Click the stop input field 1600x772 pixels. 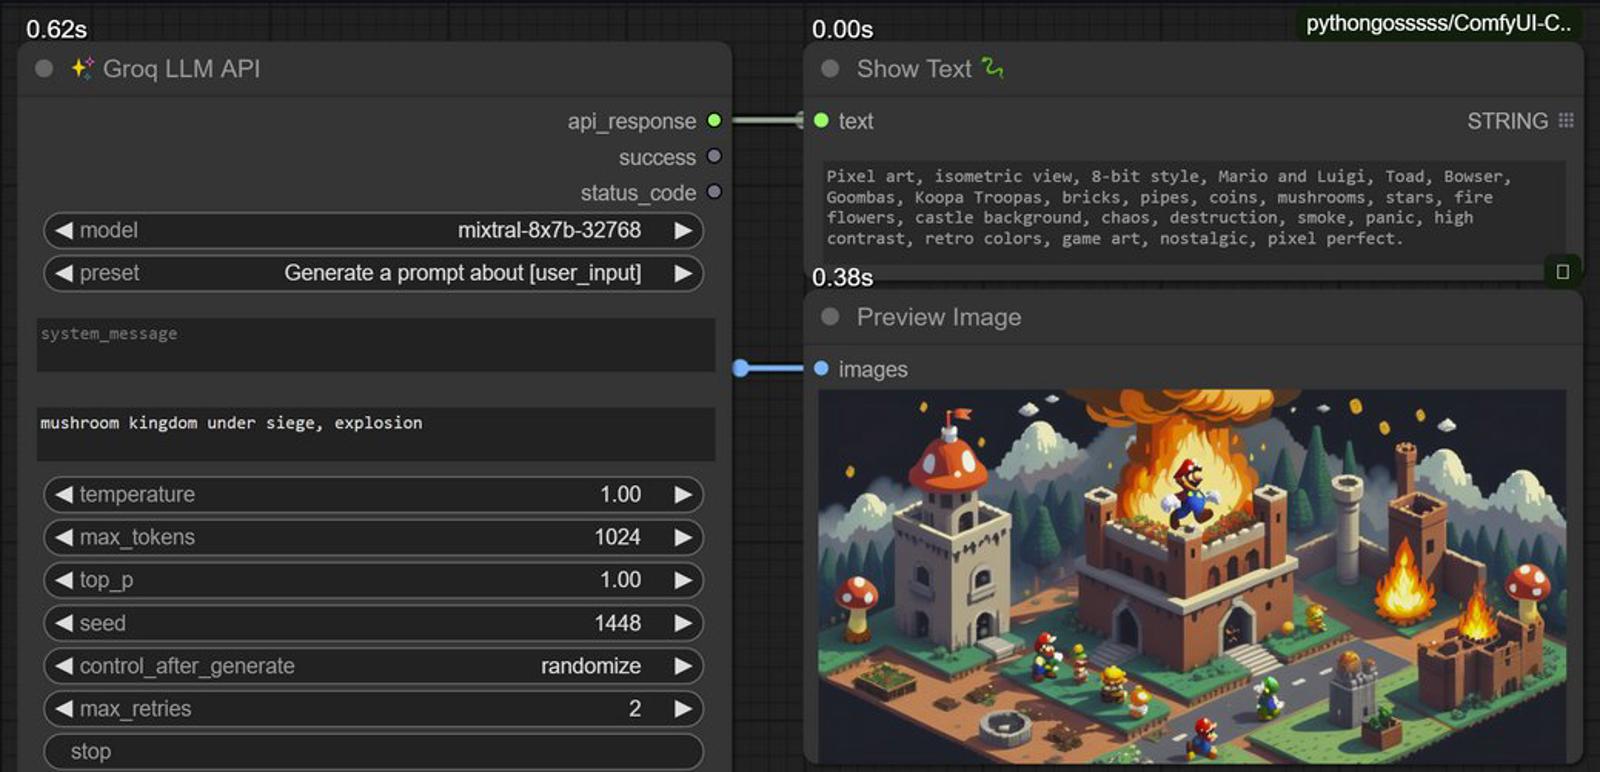[373, 752]
